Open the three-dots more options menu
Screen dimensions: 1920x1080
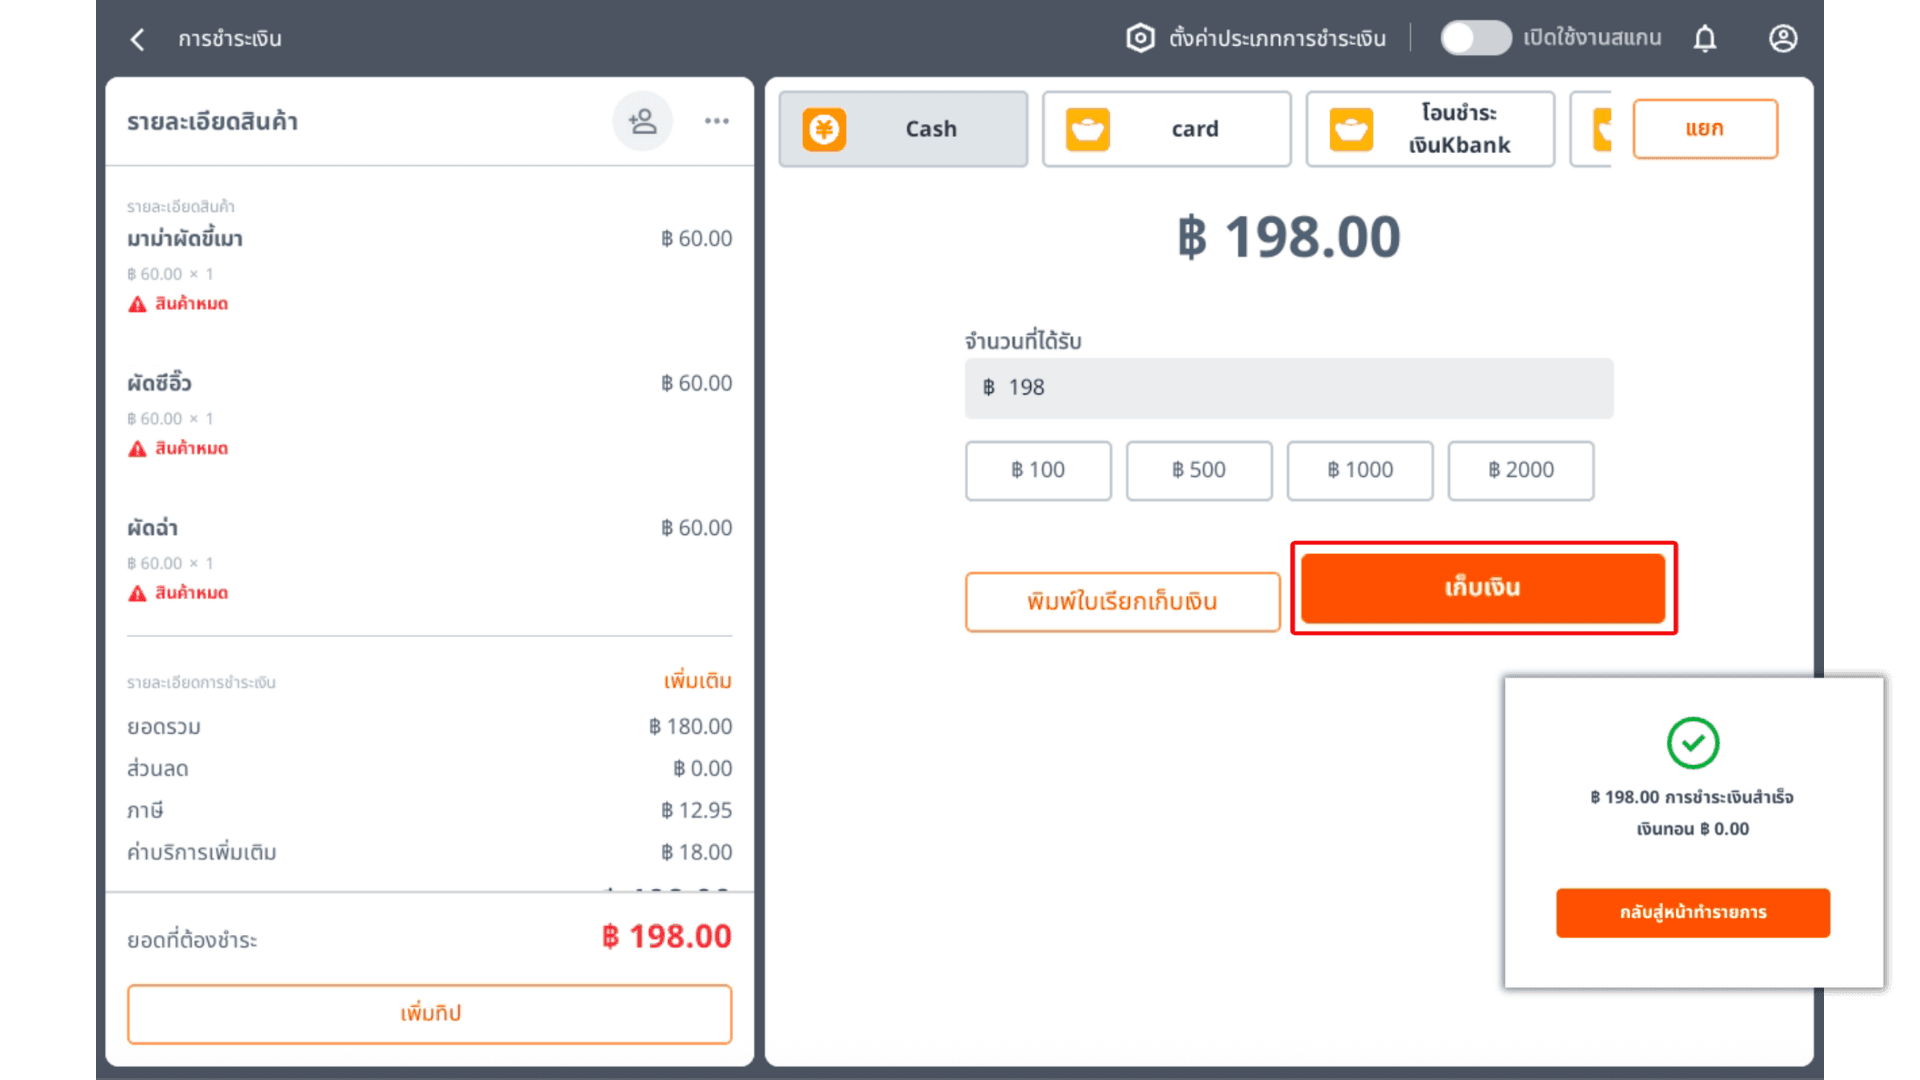(716, 121)
